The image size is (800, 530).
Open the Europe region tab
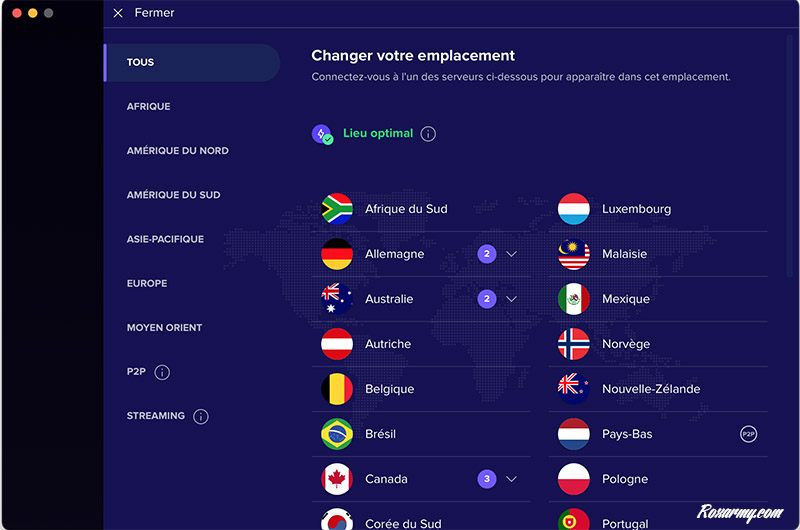coord(147,283)
